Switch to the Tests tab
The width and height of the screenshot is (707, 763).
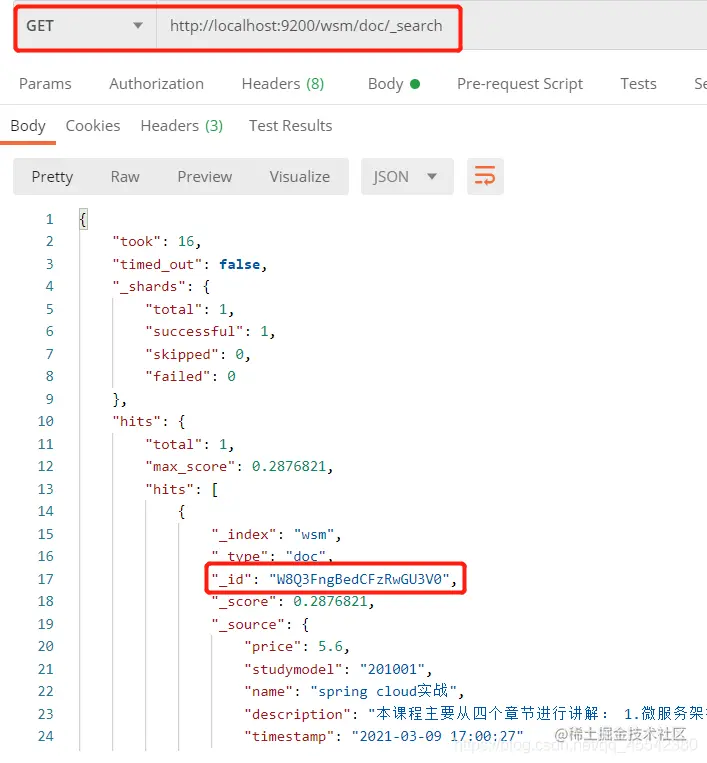(x=638, y=84)
